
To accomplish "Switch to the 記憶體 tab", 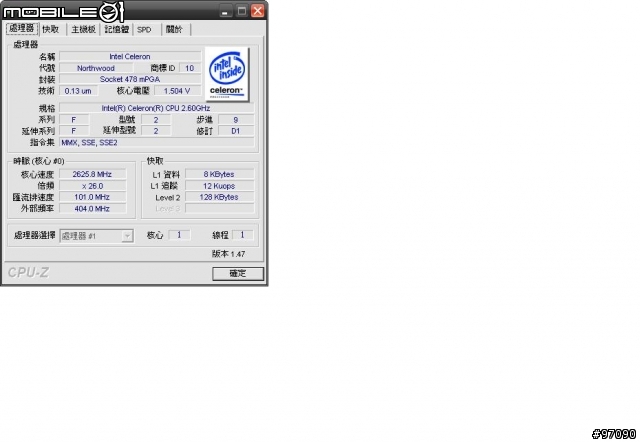I will click(x=116, y=29).
